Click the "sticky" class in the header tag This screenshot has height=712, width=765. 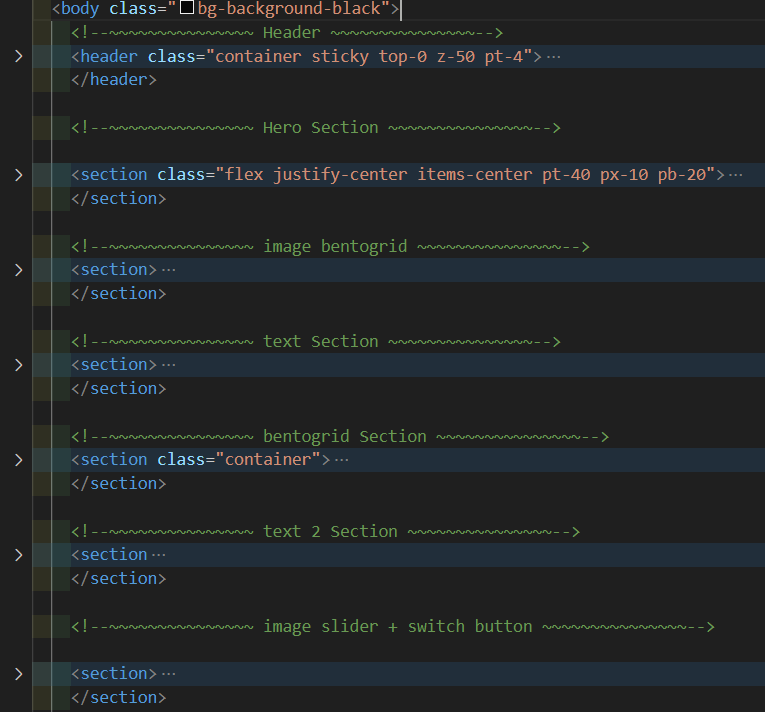[x=340, y=56]
